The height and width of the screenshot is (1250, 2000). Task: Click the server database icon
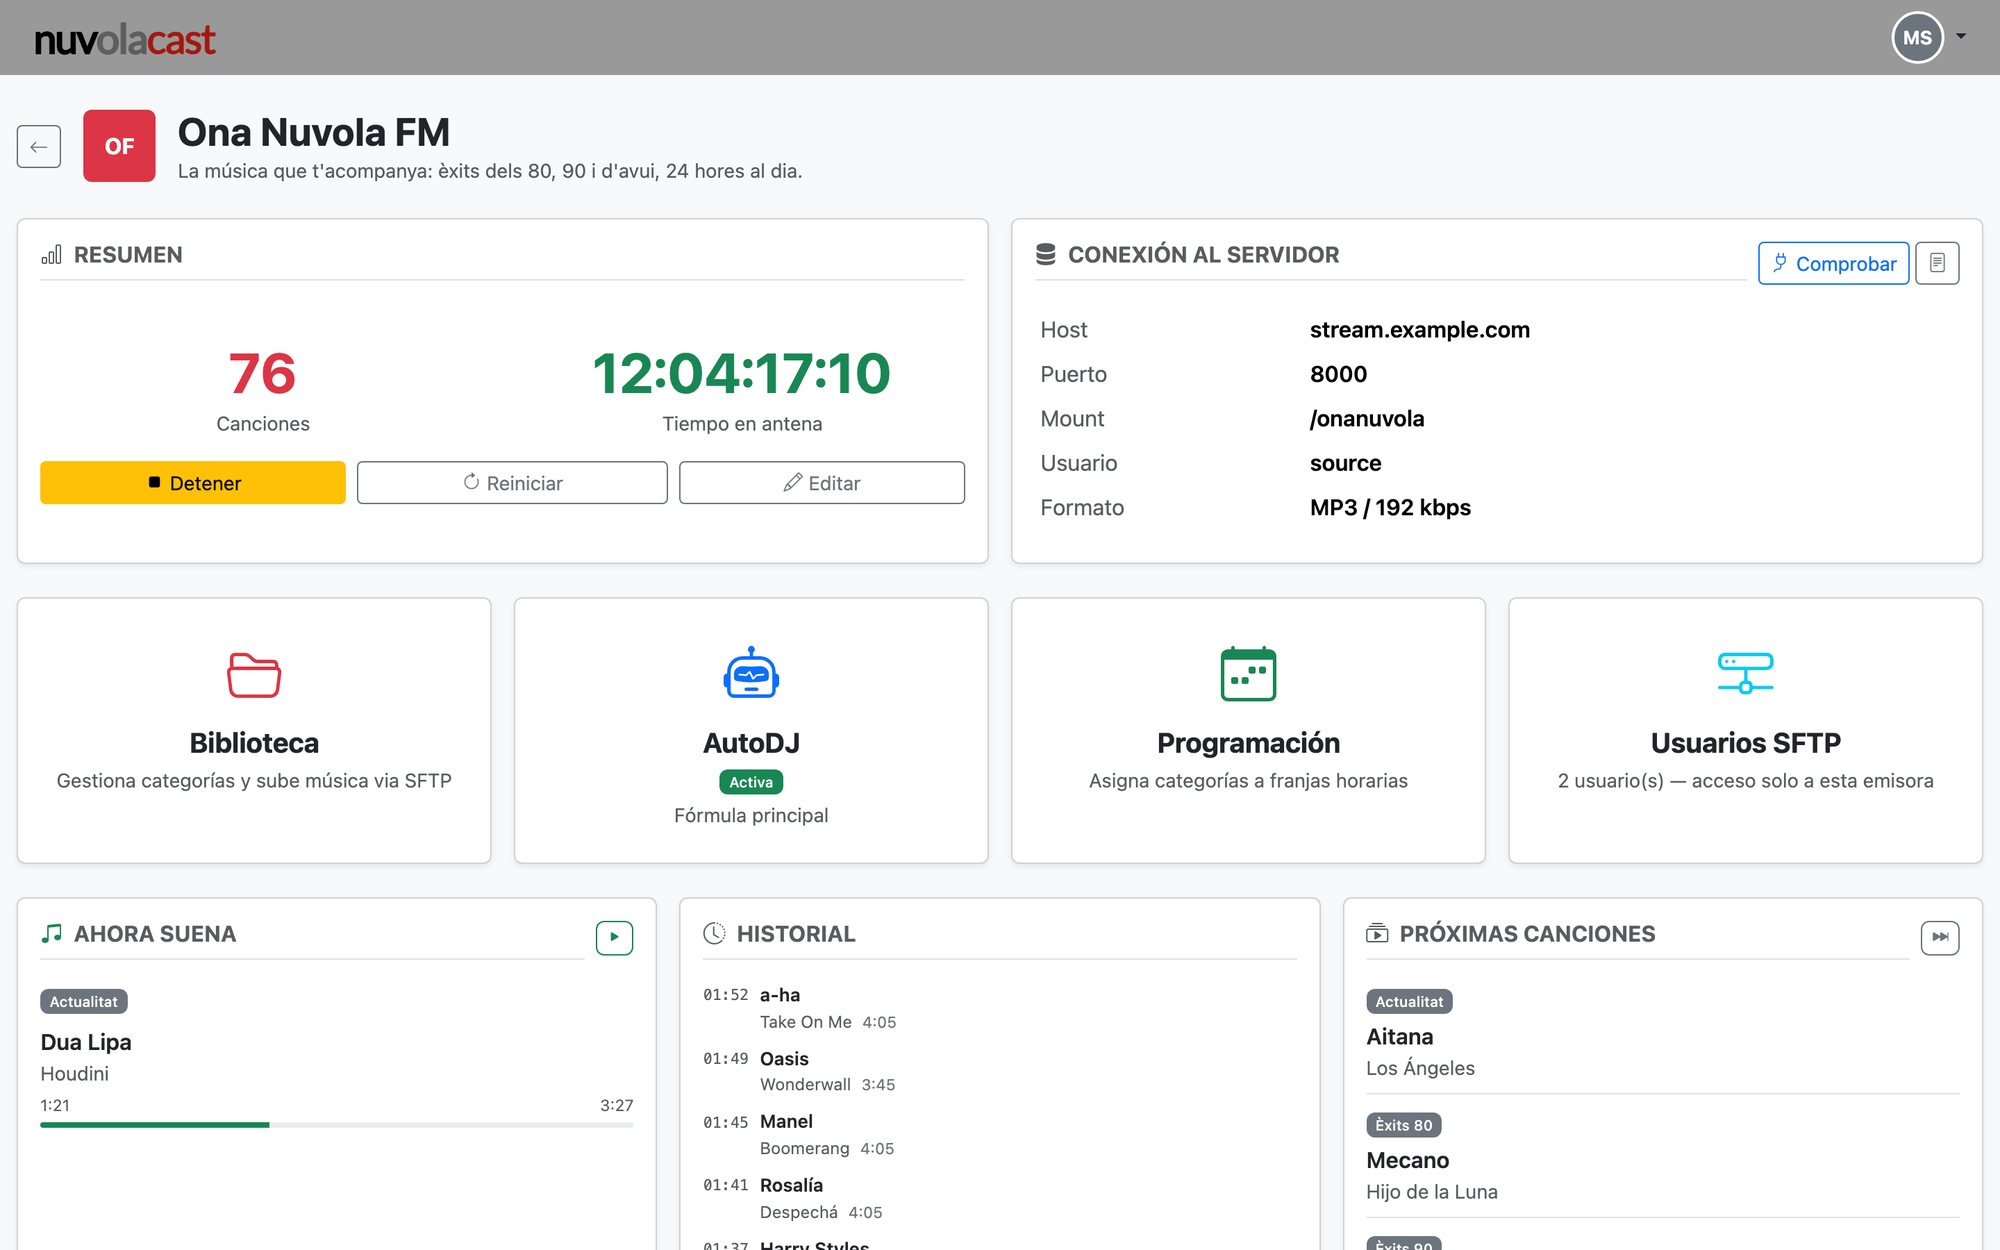[x=1046, y=255]
